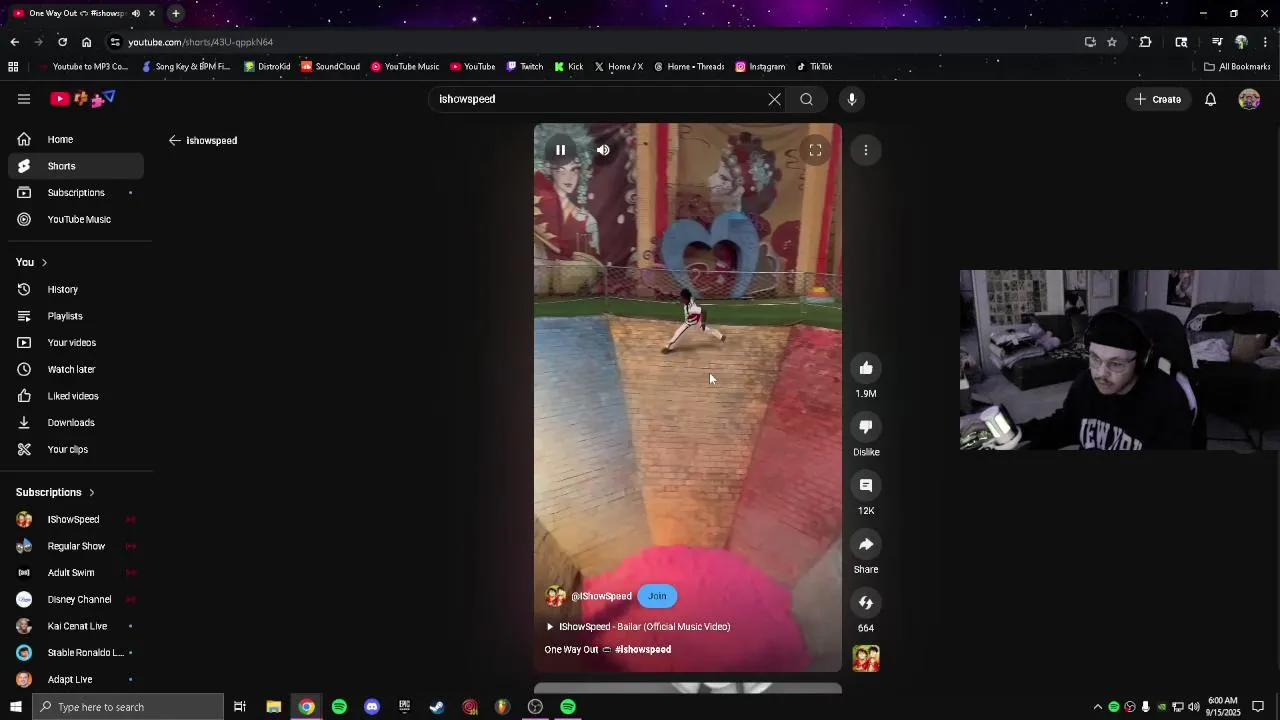Mute the Short's volume

[603, 150]
